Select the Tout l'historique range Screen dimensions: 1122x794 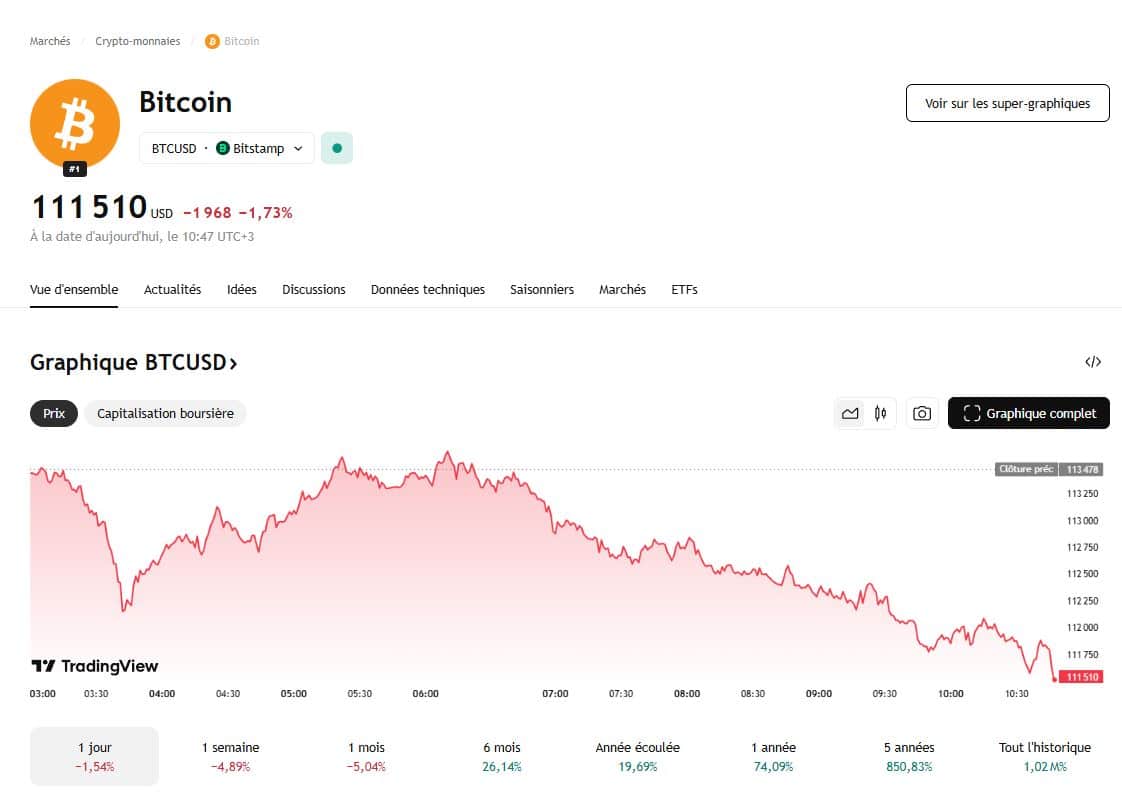coord(1045,756)
